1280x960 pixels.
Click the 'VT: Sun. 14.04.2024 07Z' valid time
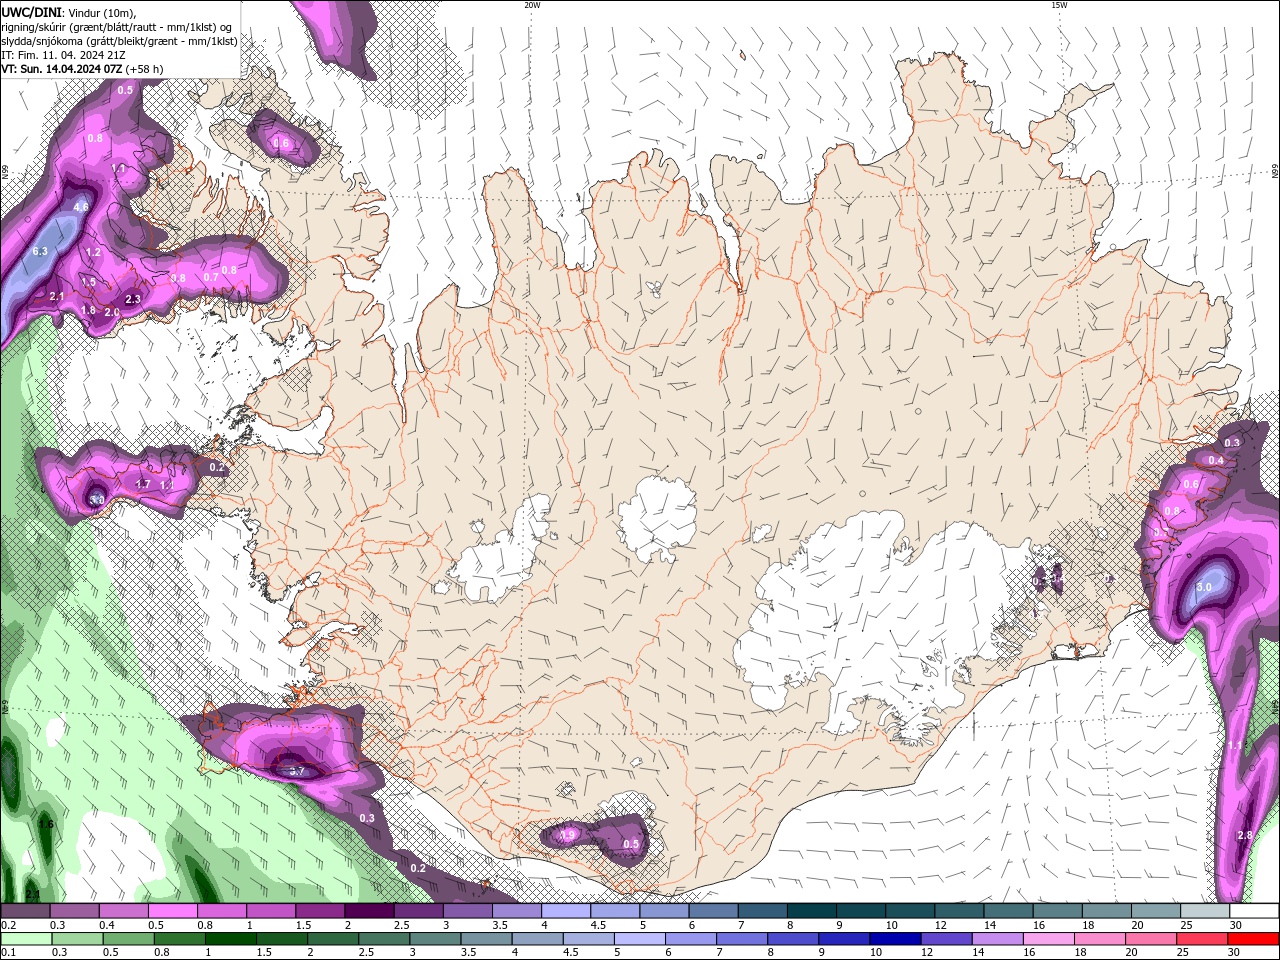[62, 69]
